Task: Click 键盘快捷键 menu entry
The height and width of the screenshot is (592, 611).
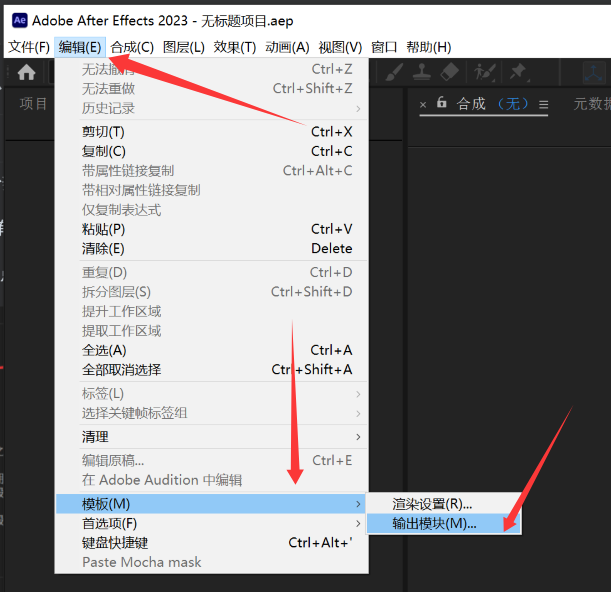Action: (x=115, y=543)
